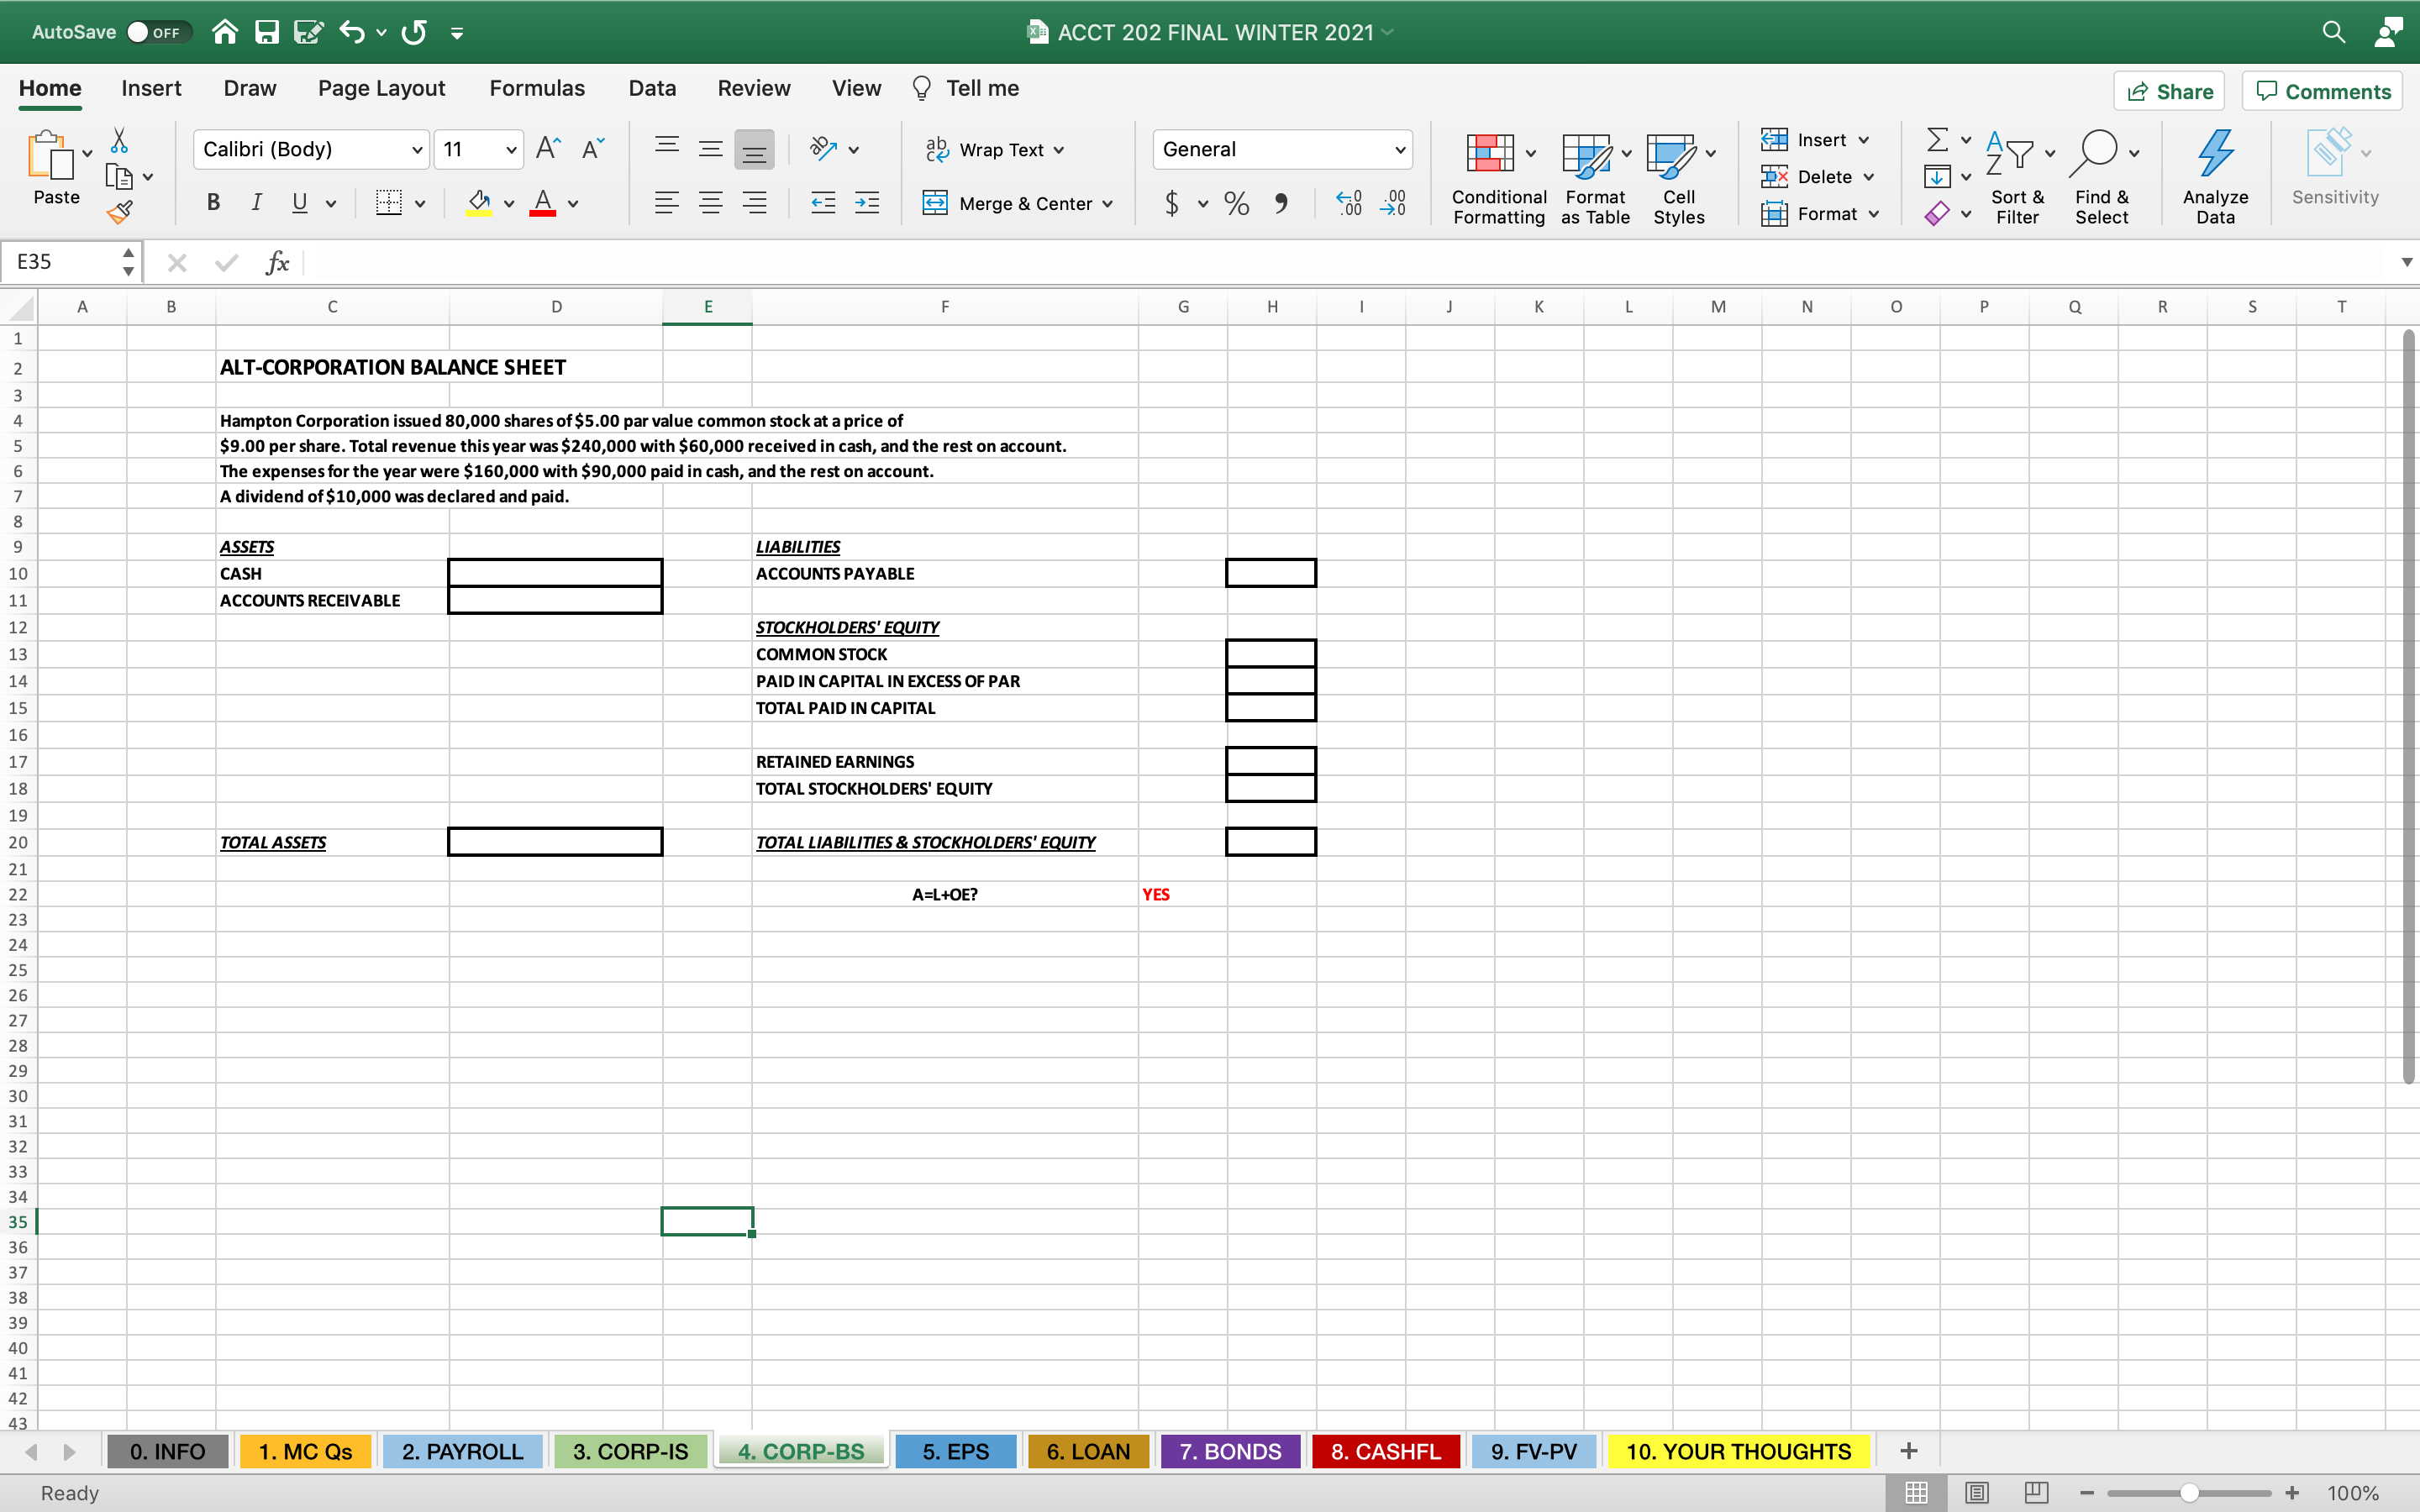Image resolution: width=2420 pixels, height=1512 pixels.
Task: Expand the Merge & Center dropdown arrow
Action: pos(1108,204)
